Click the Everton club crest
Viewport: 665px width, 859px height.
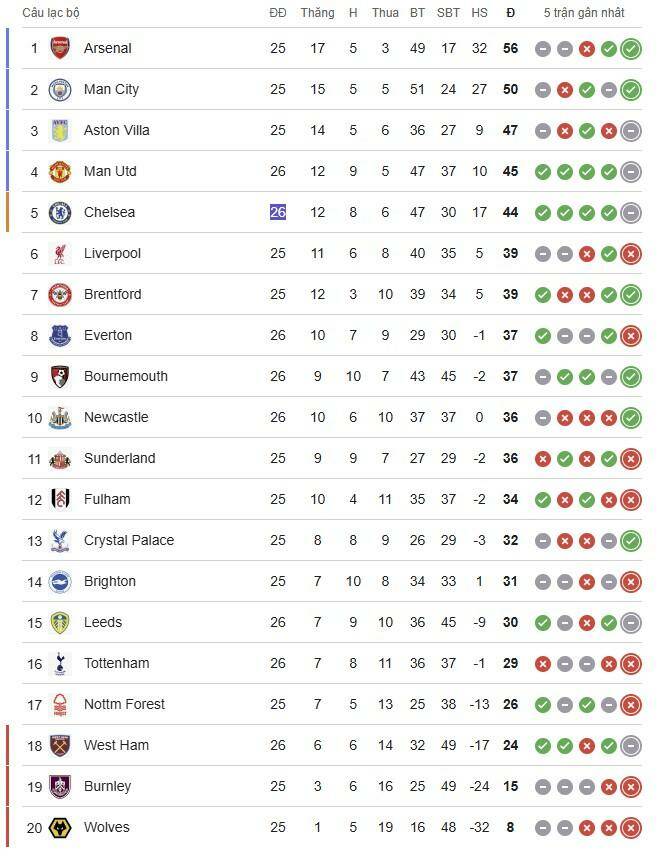[61, 335]
